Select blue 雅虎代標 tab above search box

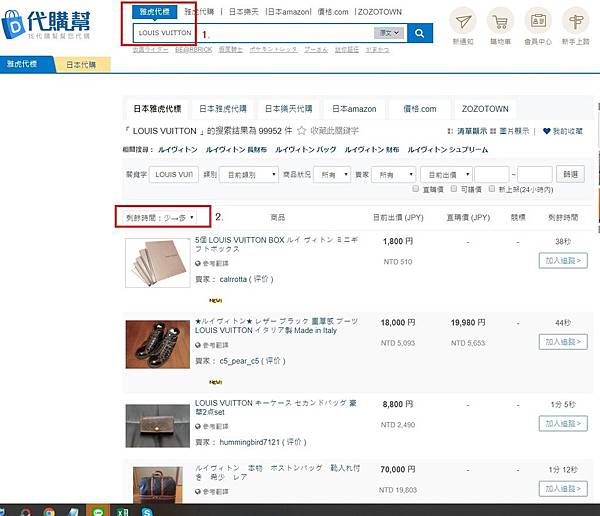[155, 11]
